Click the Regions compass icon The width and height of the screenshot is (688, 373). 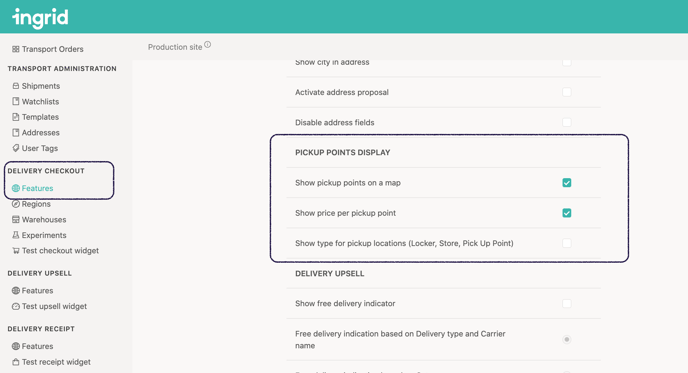point(16,204)
